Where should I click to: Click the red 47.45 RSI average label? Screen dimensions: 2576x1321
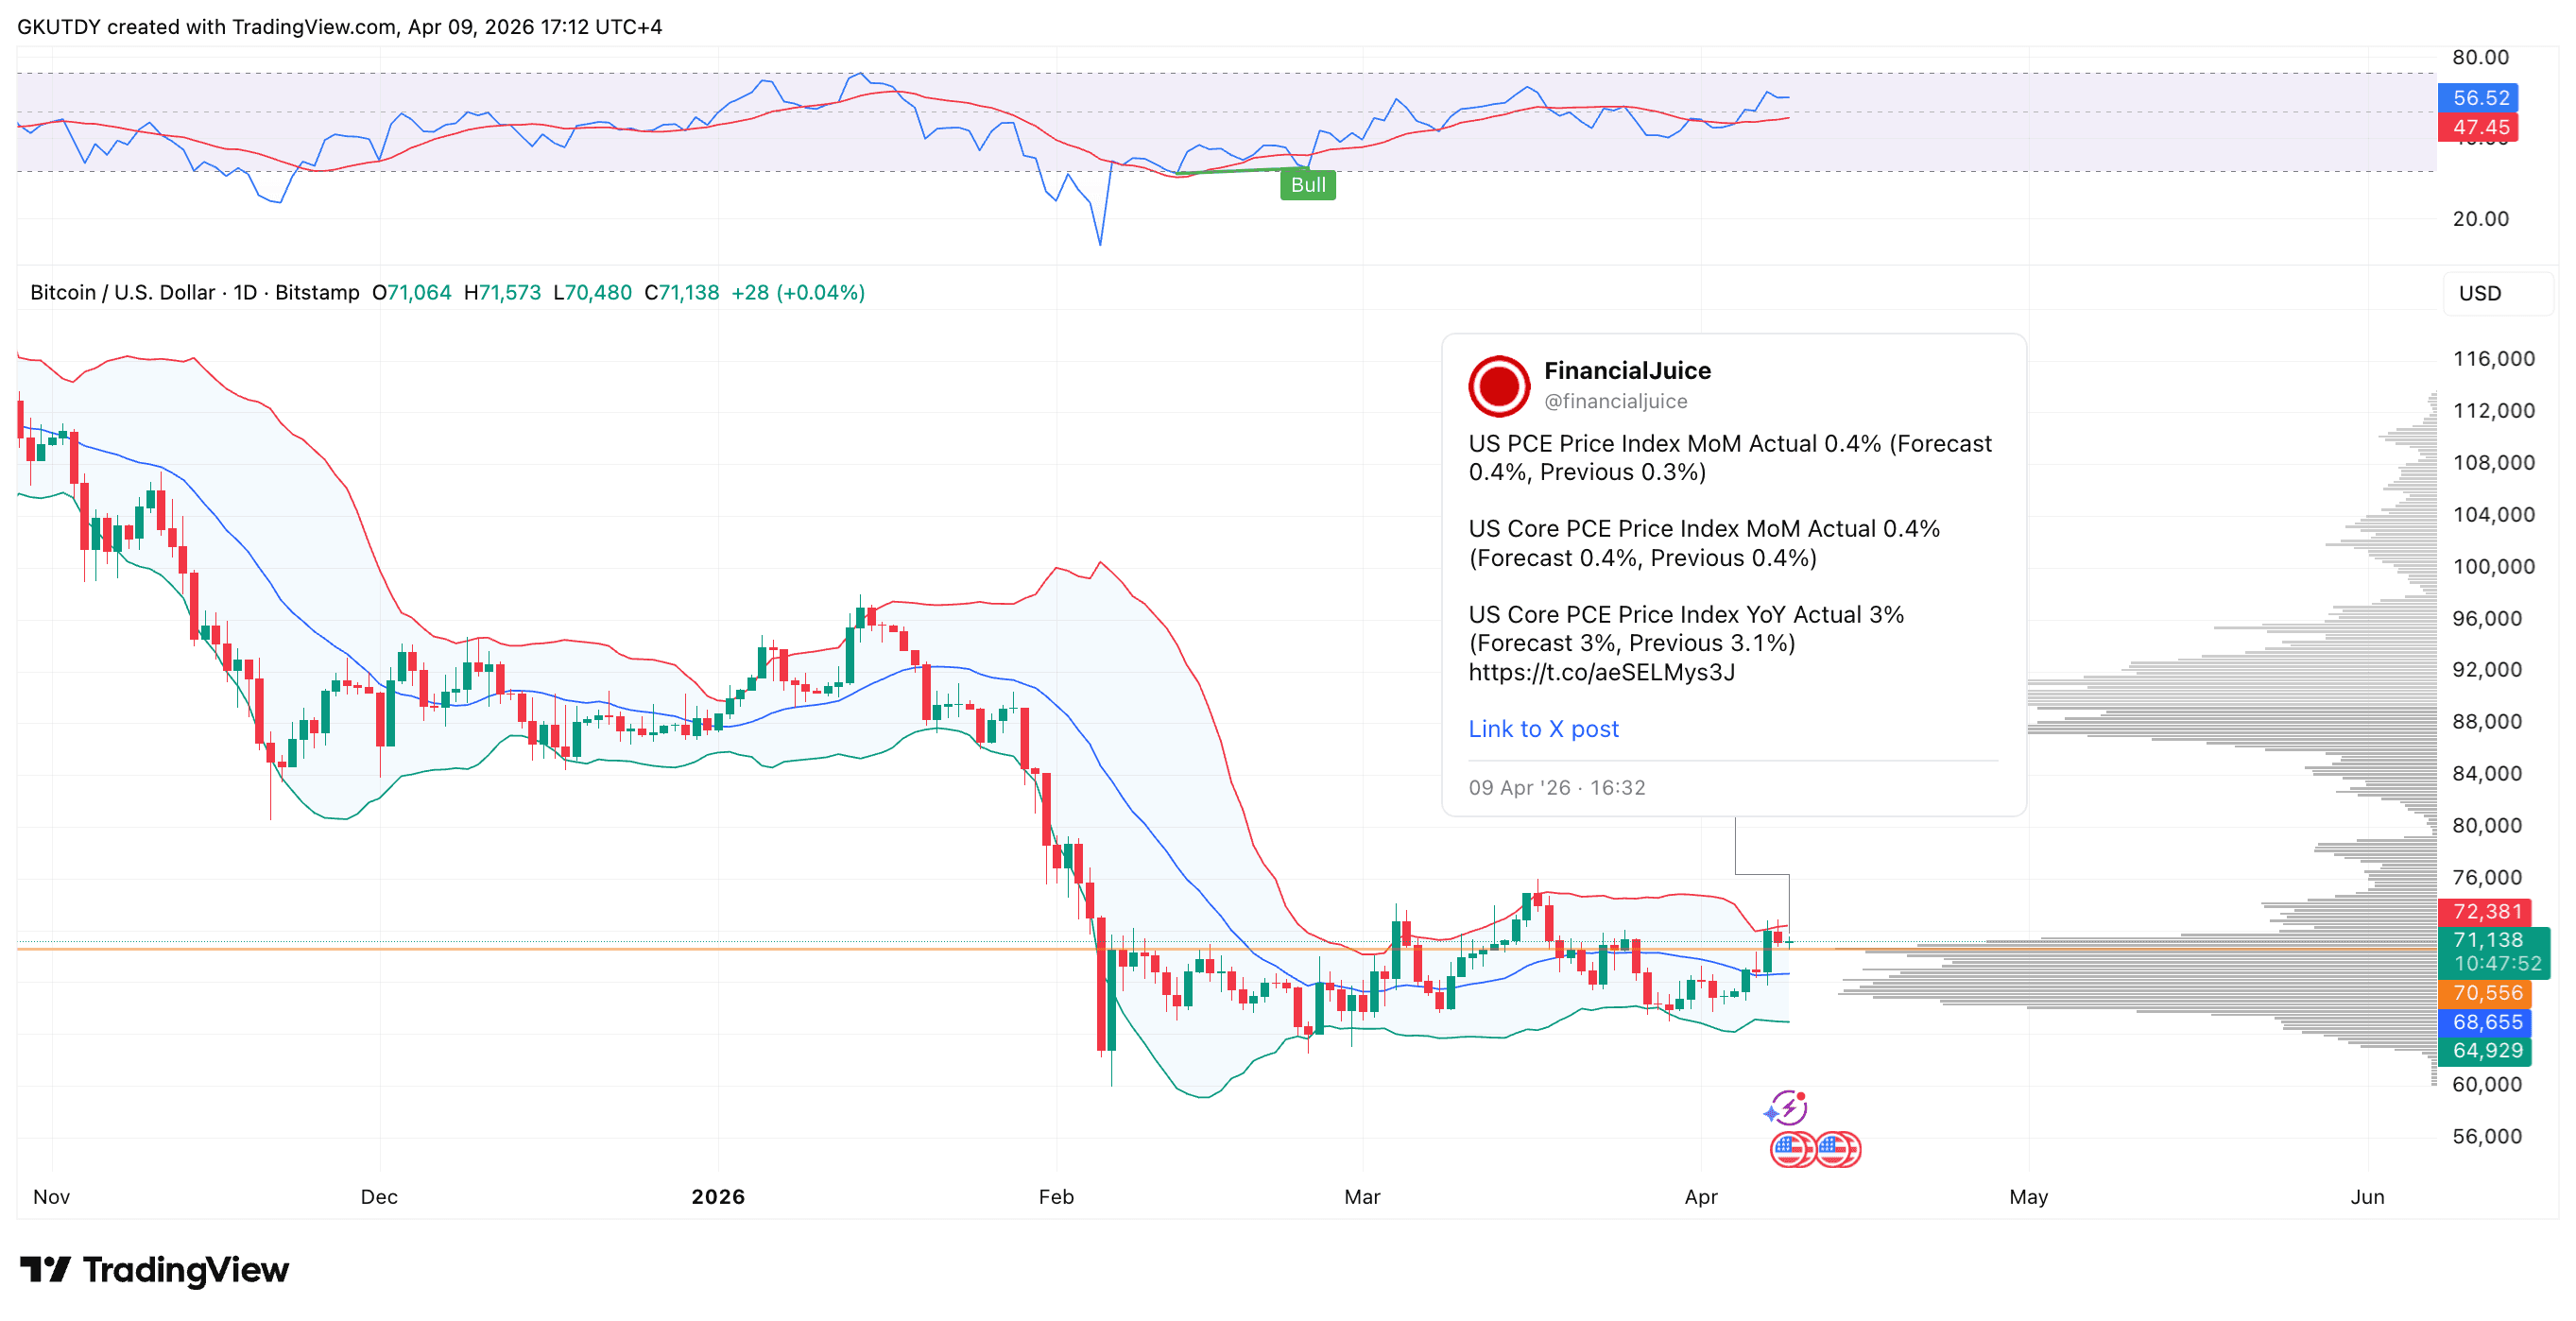pyautogui.click(x=2479, y=127)
